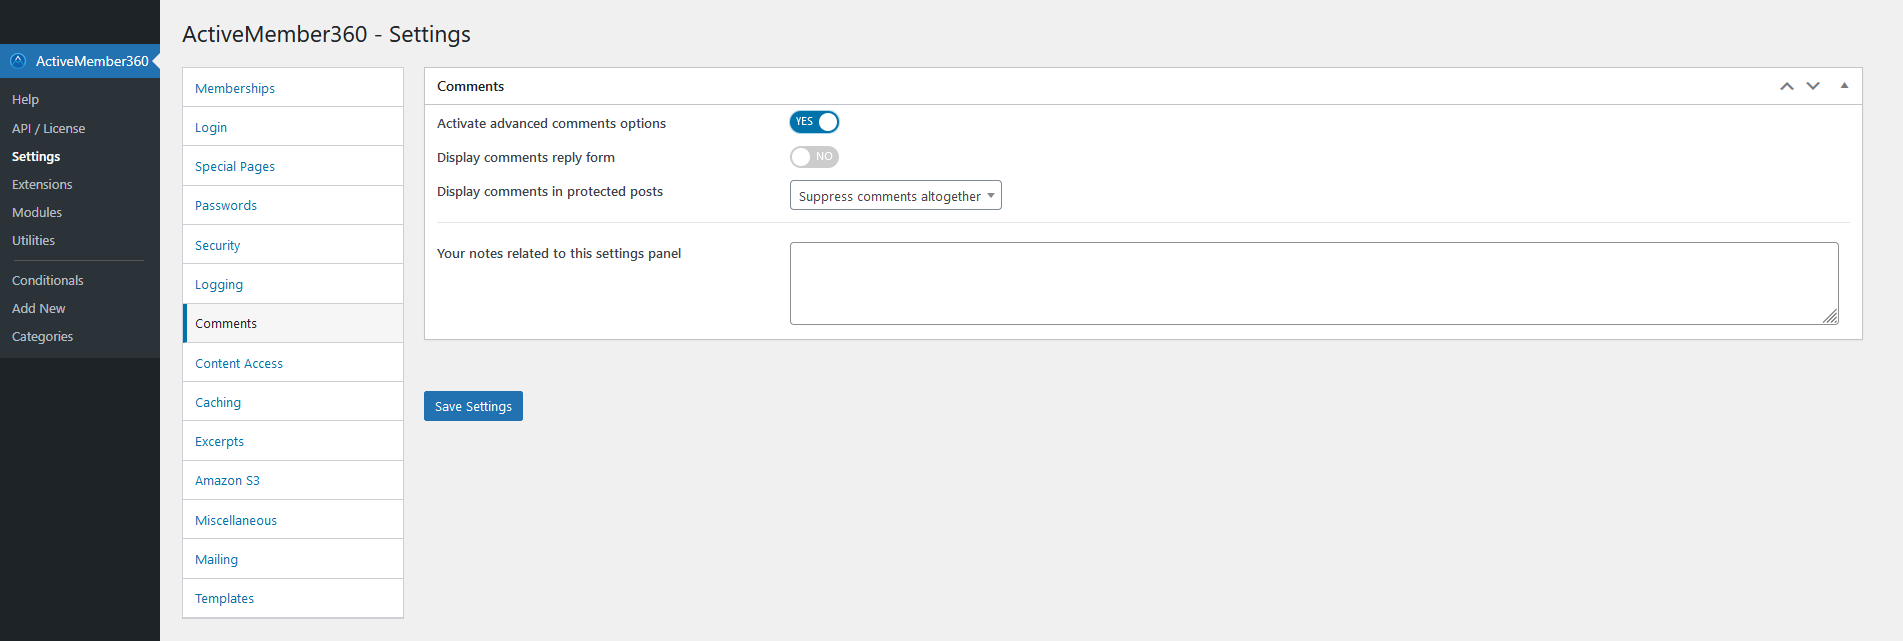Screen dimensions: 1903x641
Task: Collapse the Comments panel using triangle toggle
Action: click(1844, 86)
